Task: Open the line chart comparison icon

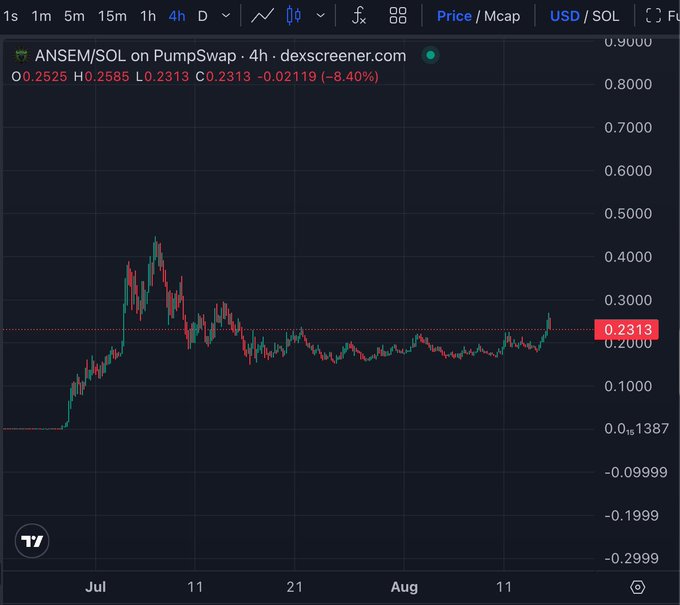Action: click(x=262, y=16)
